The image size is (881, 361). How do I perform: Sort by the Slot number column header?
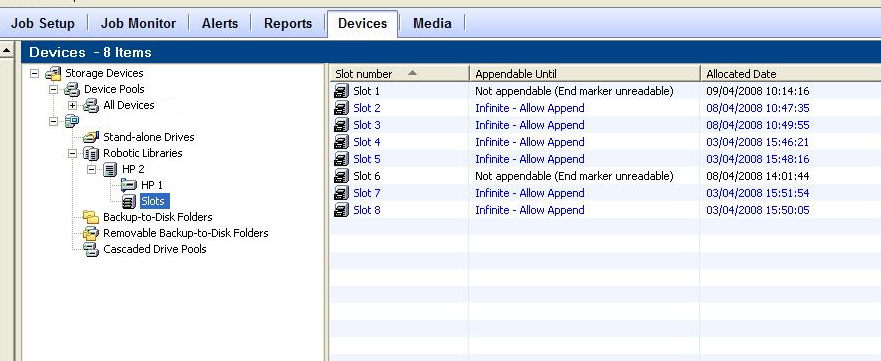[399, 74]
